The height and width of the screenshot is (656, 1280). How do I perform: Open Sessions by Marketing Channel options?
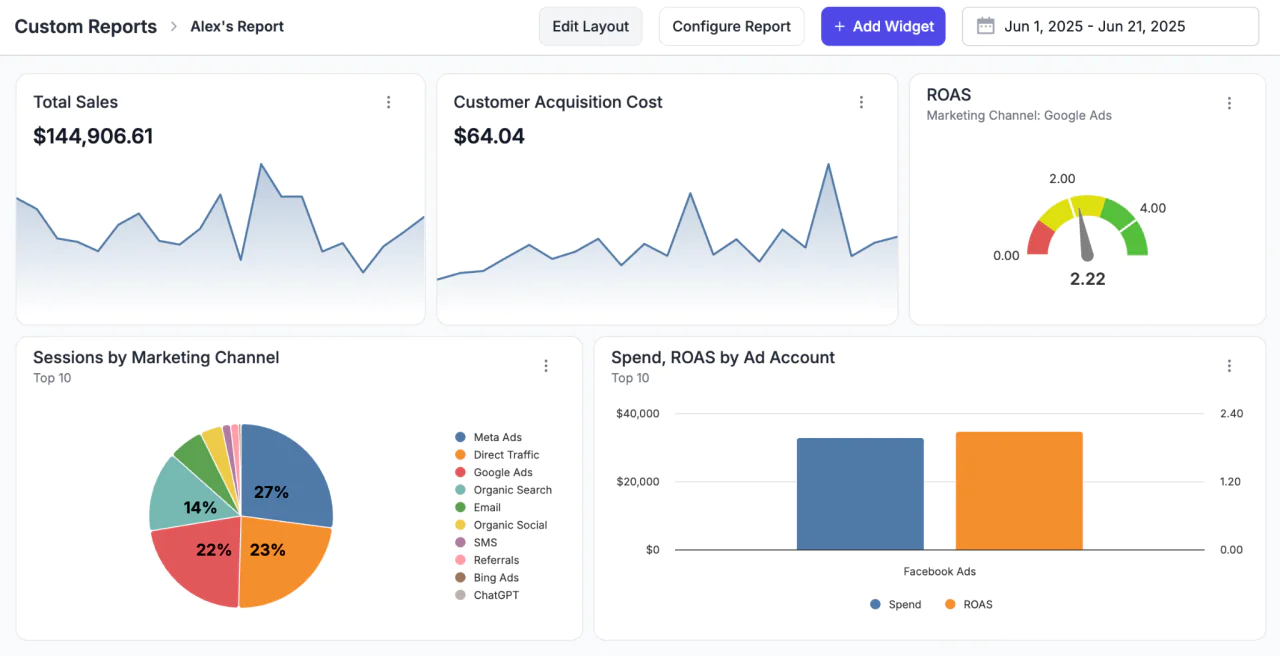click(x=546, y=366)
